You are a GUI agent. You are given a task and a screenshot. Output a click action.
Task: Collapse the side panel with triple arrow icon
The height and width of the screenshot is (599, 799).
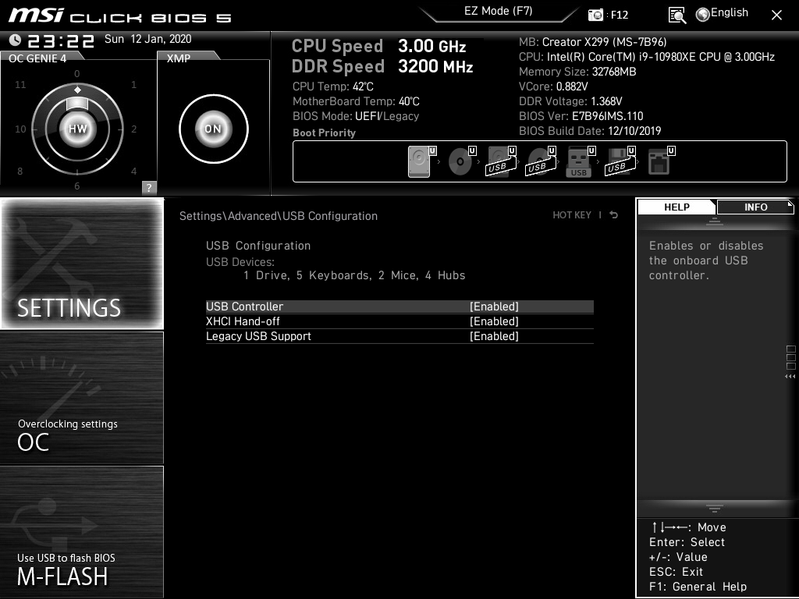790,376
